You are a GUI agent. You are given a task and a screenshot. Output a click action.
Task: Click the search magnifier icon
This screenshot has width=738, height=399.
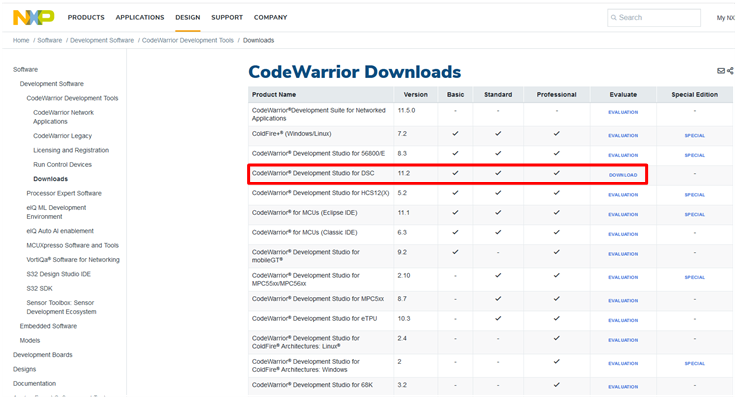click(614, 17)
